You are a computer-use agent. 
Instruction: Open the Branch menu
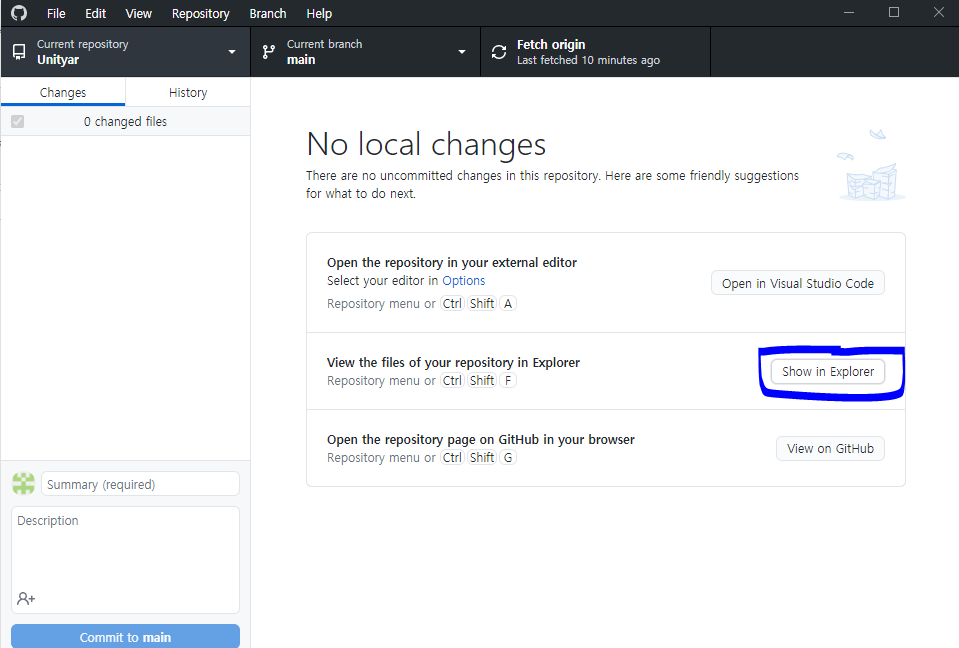pyautogui.click(x=268, y=13)
